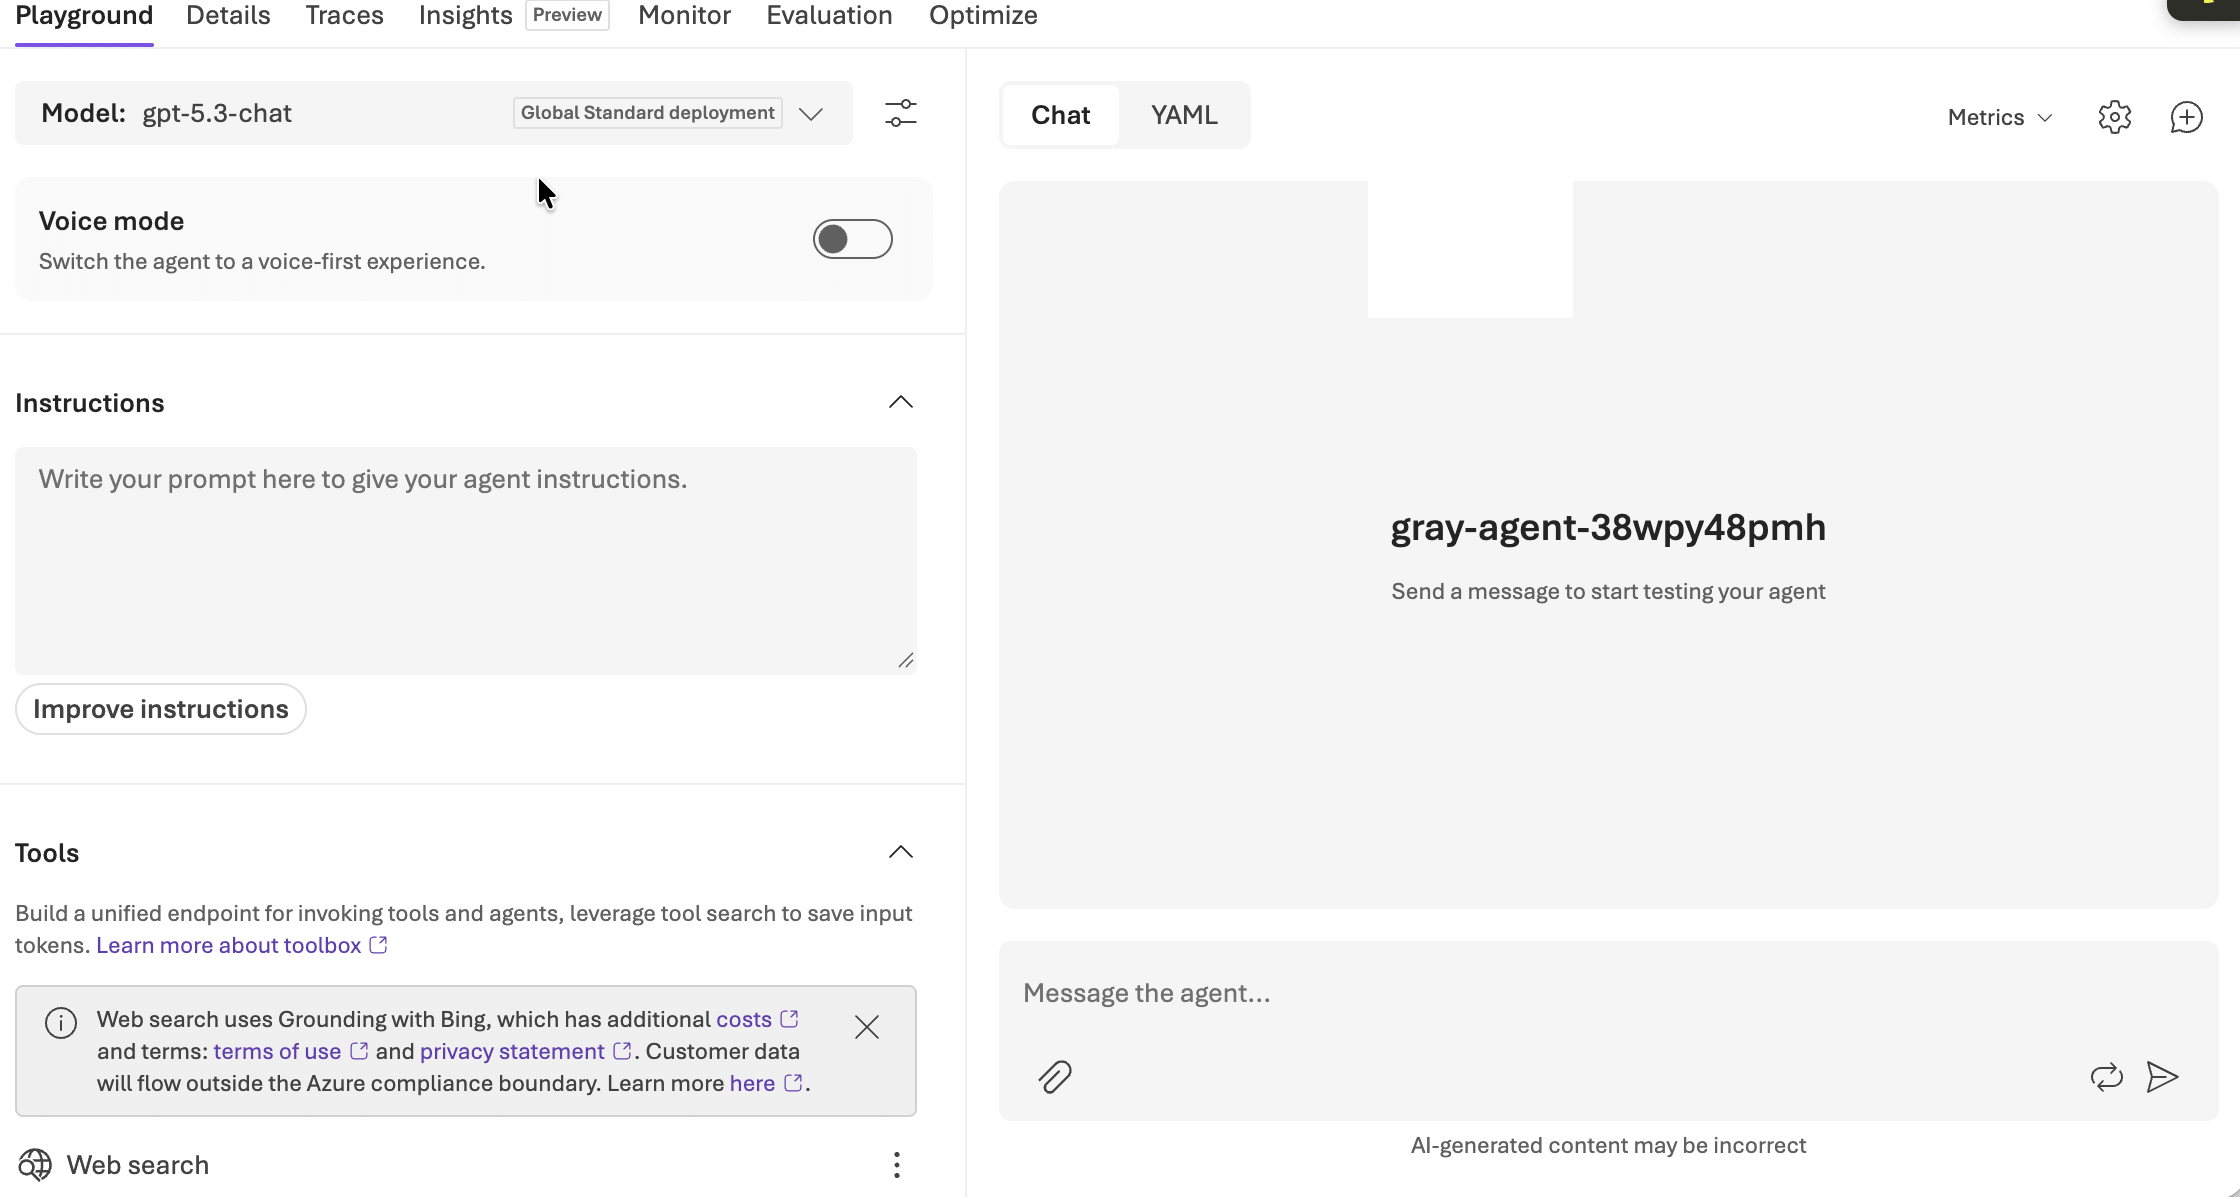Attach a file using the paperclip icon
2240x1197 pixels.
(x=1054, y=1077)
